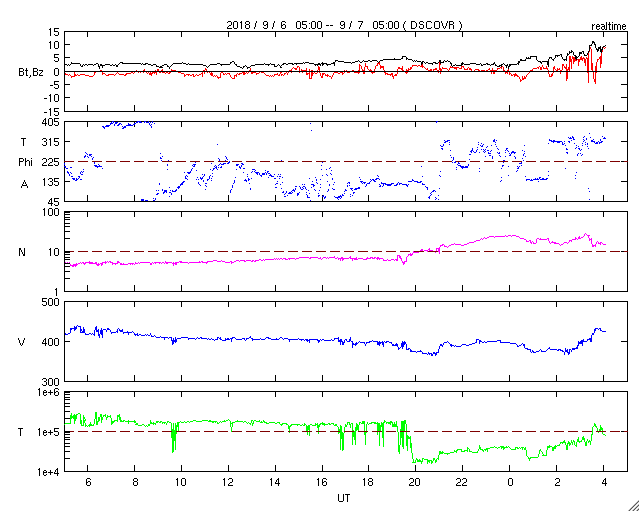This screenshot has height=512, width=640.
Task: Select the 'Bt,Bz' axis label
Action: (31, 74)
